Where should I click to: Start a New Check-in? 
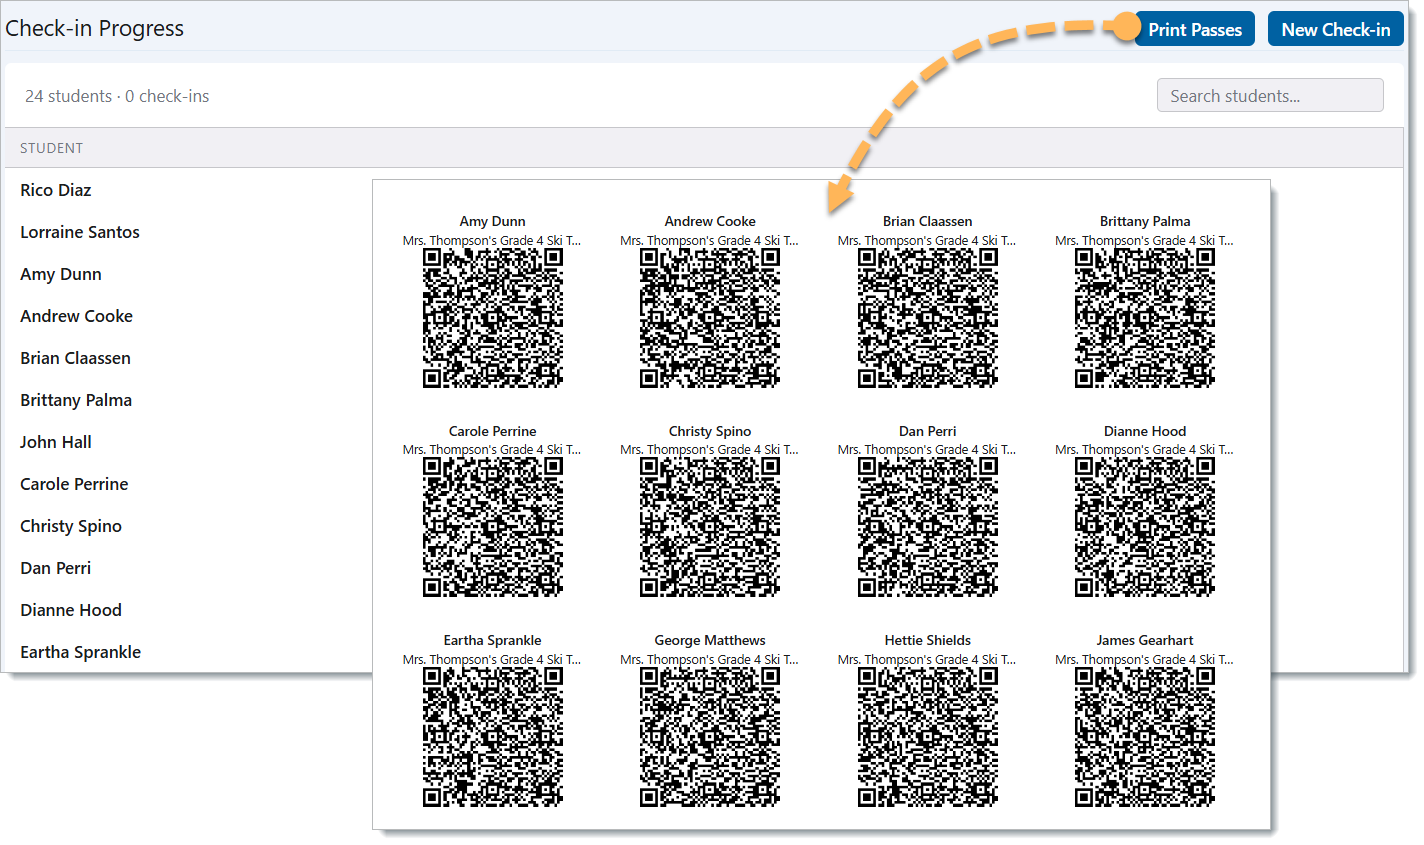tap(1335, 29)
